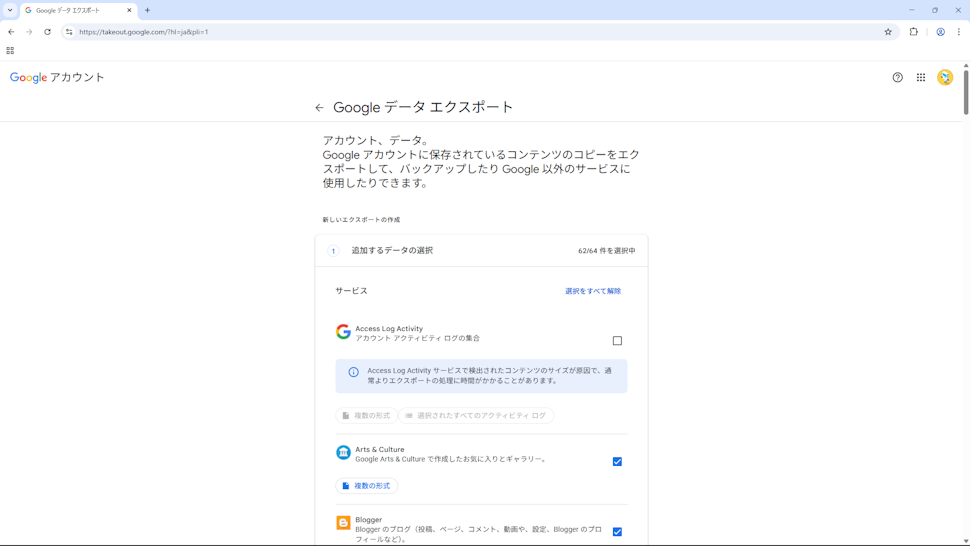Click the step 1 追加するデータの選択 header

pyautogui.click(x=481, y=251)
